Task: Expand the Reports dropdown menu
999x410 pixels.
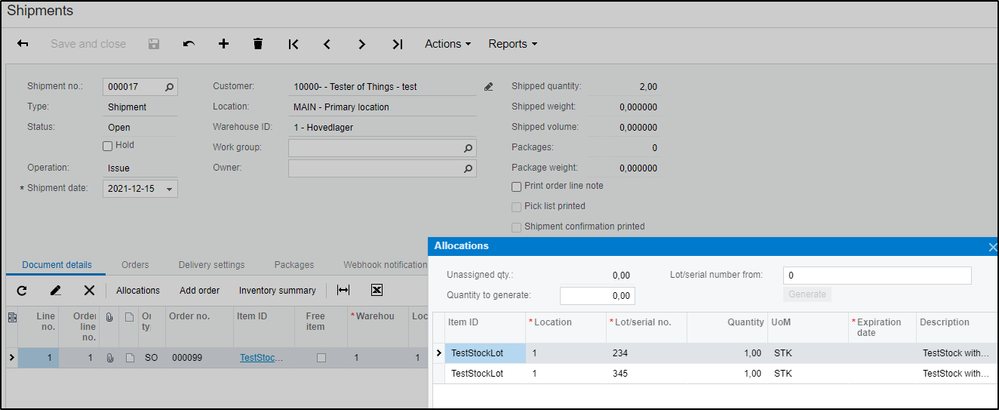Action: 512,44
